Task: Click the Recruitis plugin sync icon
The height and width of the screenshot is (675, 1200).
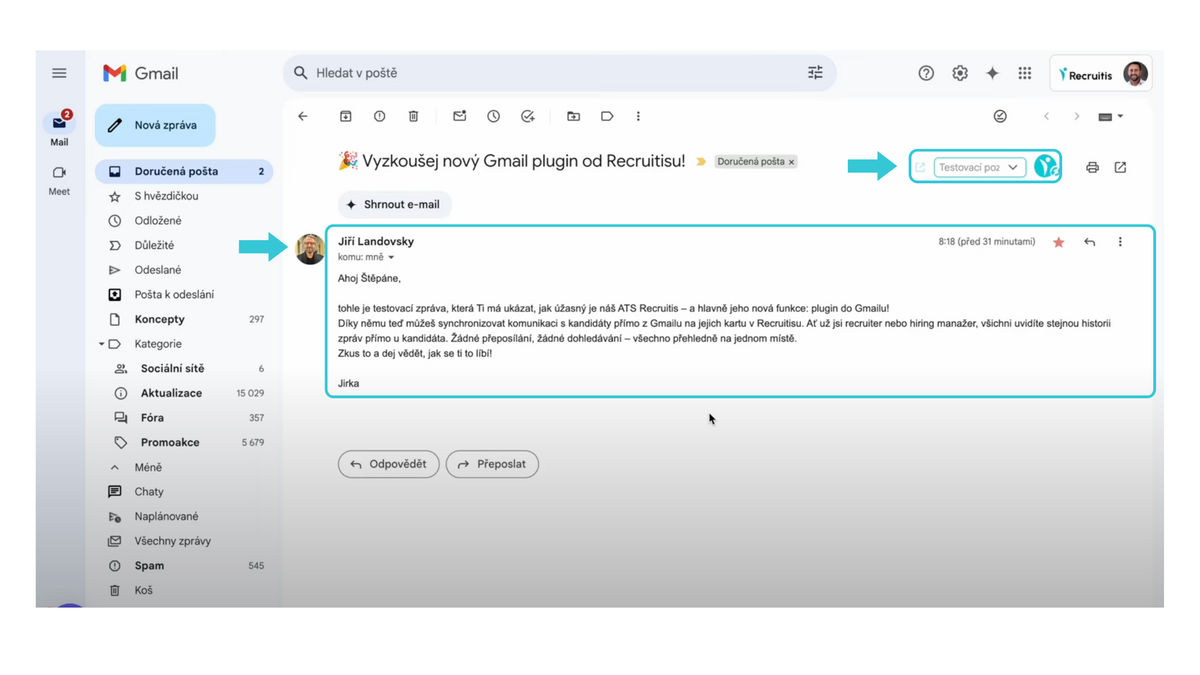Action: click(x=1046, y=167)
